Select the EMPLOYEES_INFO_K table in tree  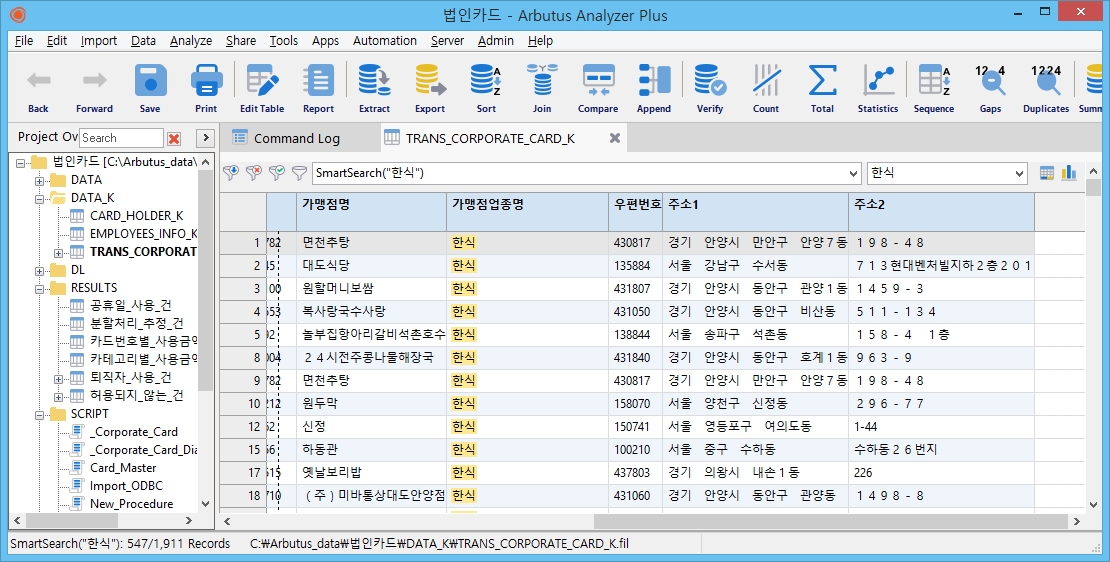(x=144, y=234)
